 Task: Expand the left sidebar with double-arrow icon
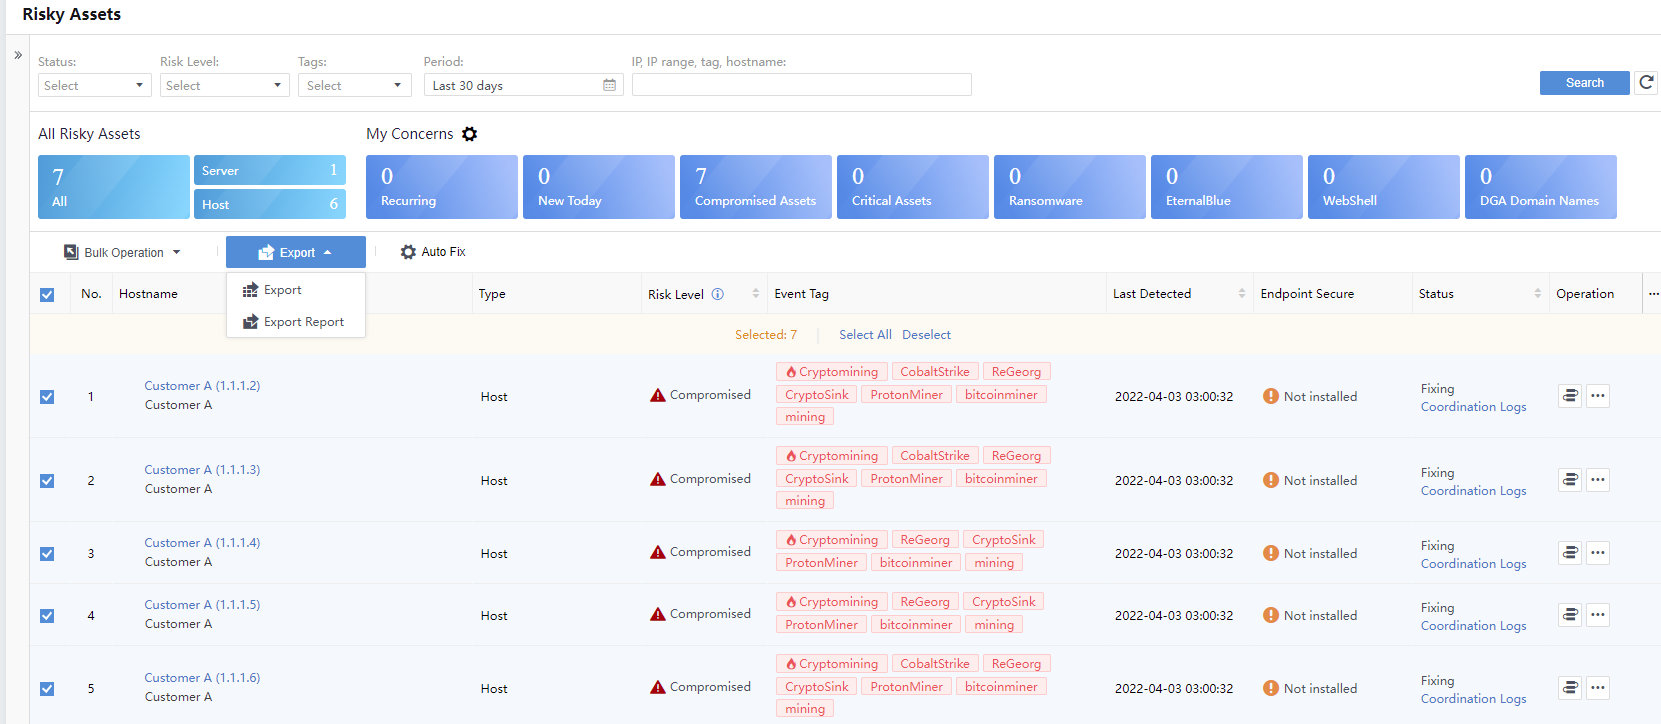pos(18,55)
